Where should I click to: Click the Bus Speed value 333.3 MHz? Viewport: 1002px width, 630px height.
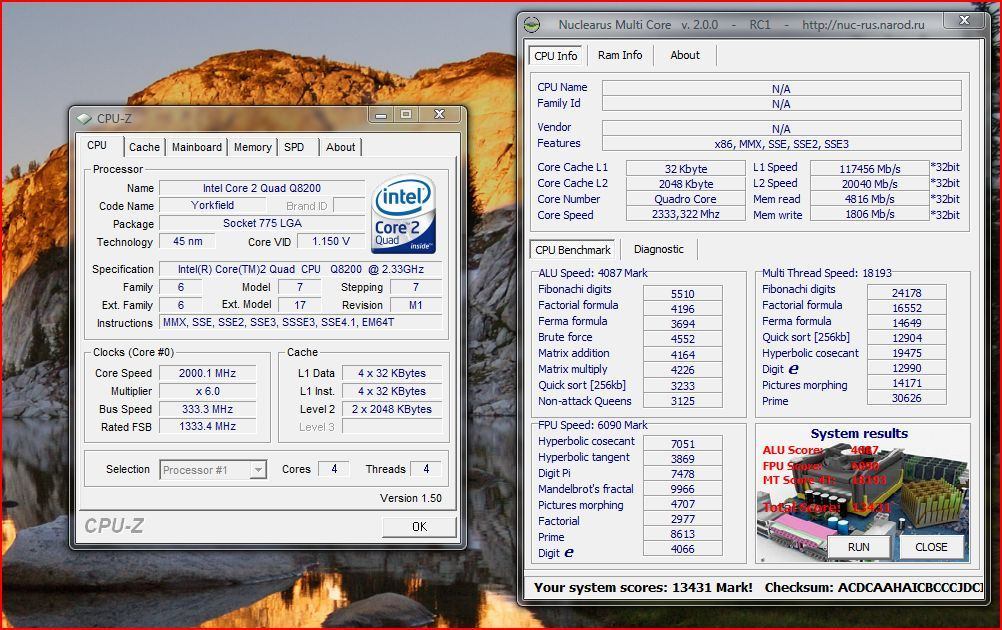[x=208, y=409]
